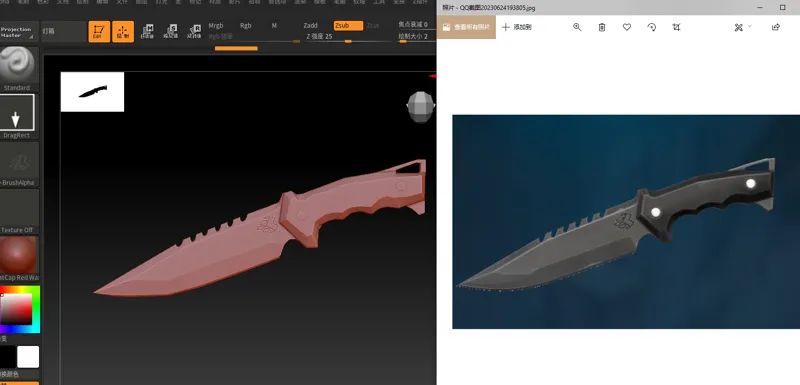Toggle the active Zsub mode
The image size is (800, 385).
click(x=348, y=25)
